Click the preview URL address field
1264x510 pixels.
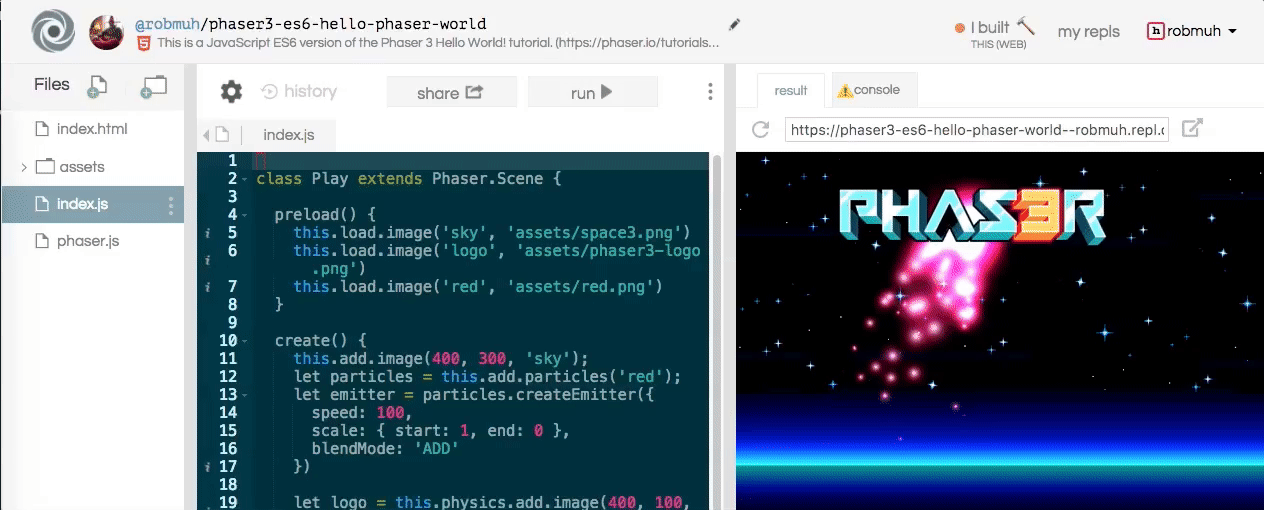coord(976,129)
